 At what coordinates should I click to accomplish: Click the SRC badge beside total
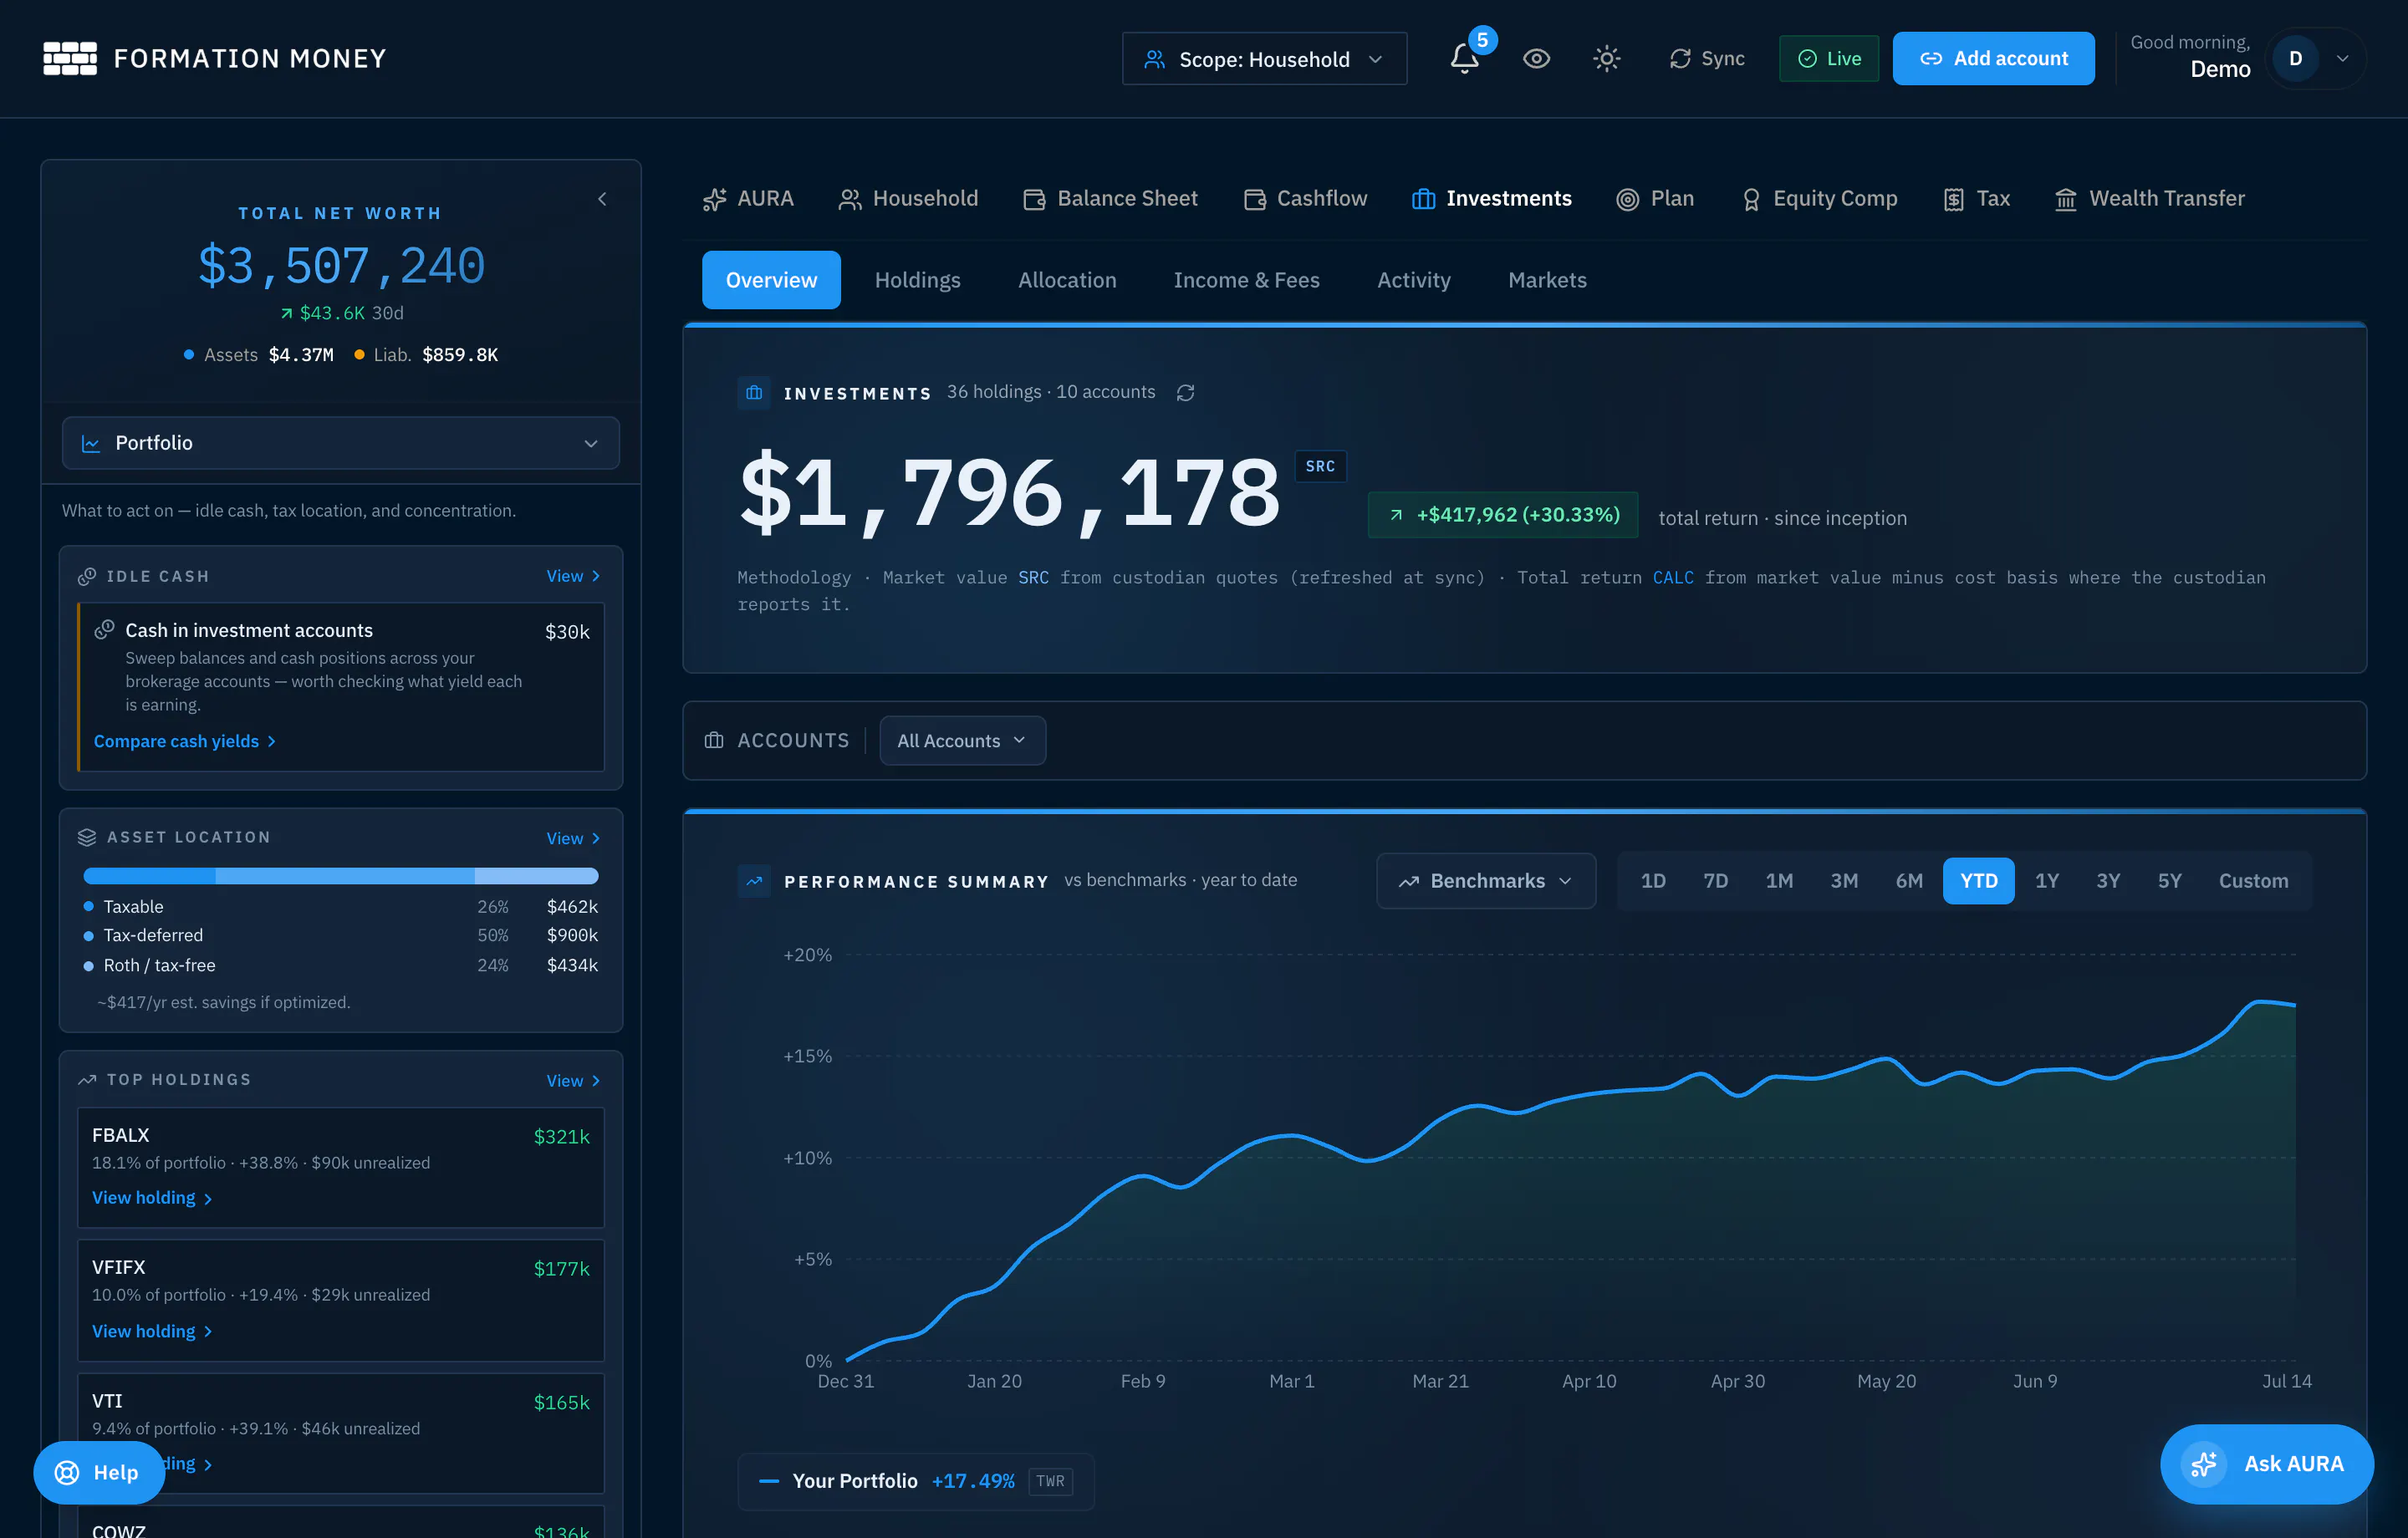(1320, 466)
